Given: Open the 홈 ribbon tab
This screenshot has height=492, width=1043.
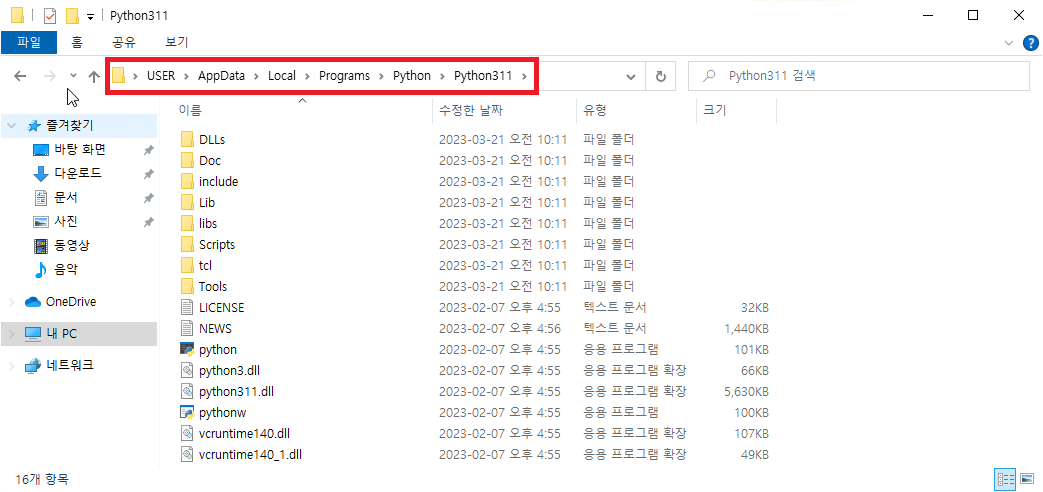Looking at the screenshot, I should pos(77,43).
